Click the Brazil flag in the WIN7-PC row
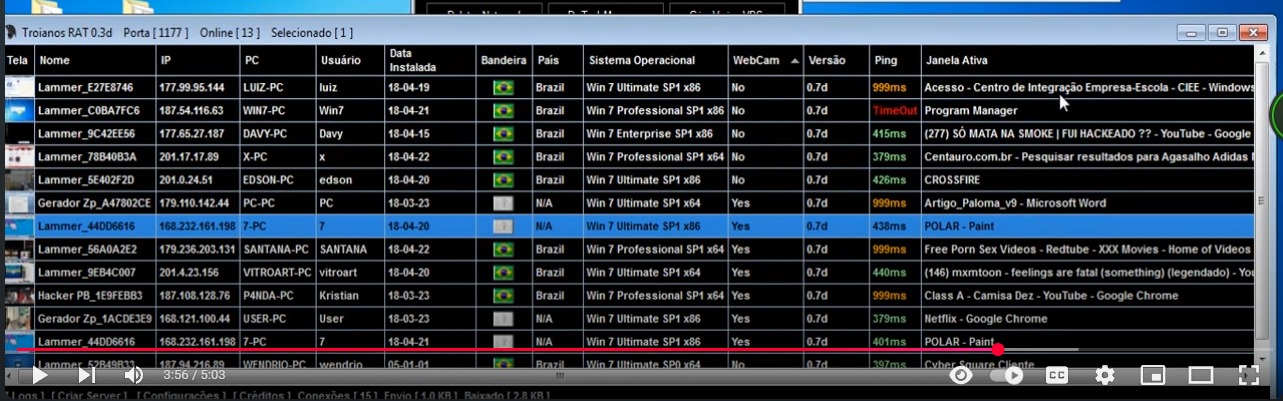The height and width of the screenshot is (401, 1283). point(503,111)
